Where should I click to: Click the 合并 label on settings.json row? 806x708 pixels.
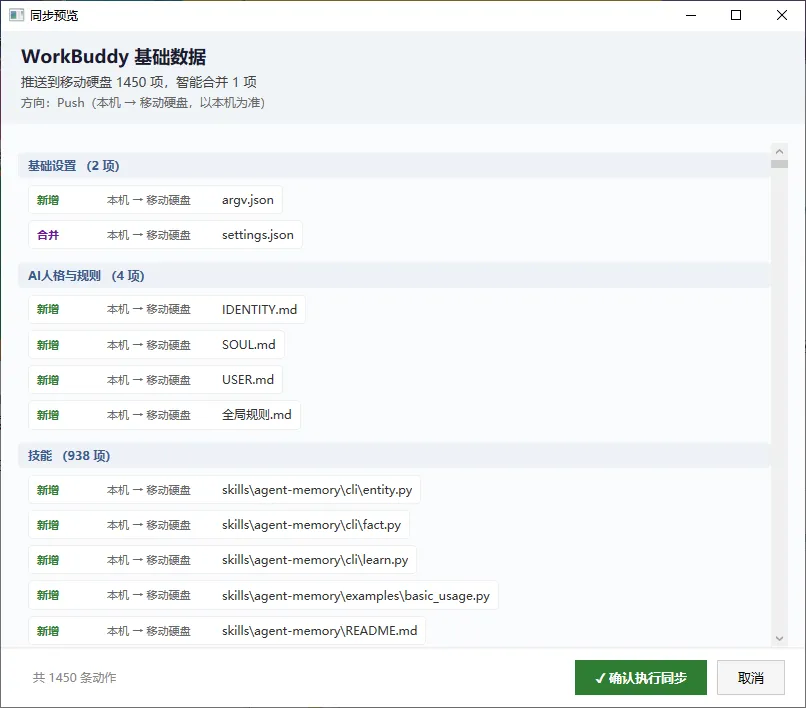pyautogui.click(x=48, y=235)
